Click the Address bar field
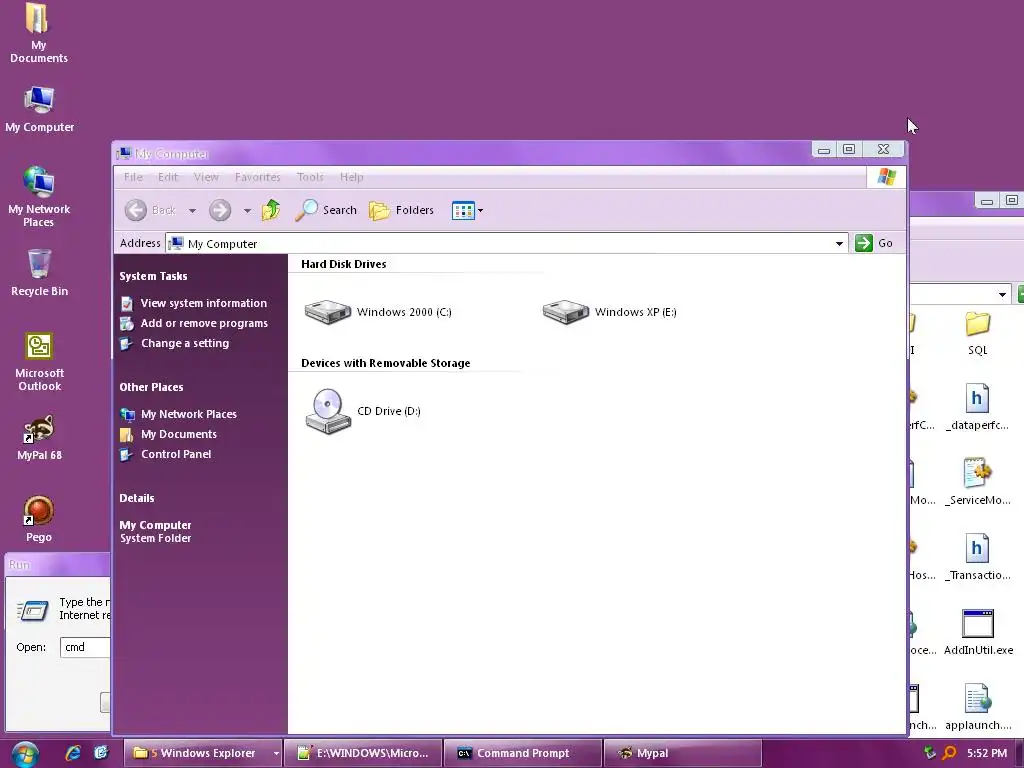The image size is (1024, 768). coord(506,244)
